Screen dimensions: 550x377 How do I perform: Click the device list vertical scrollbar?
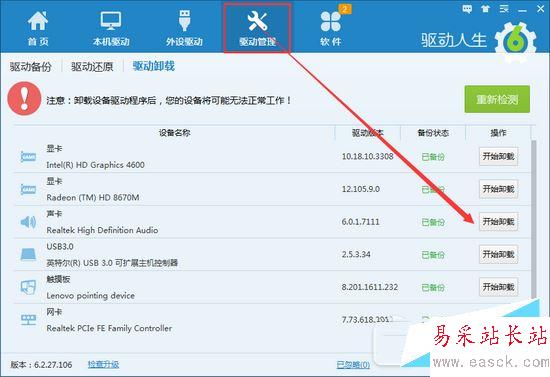coord(534,219)
